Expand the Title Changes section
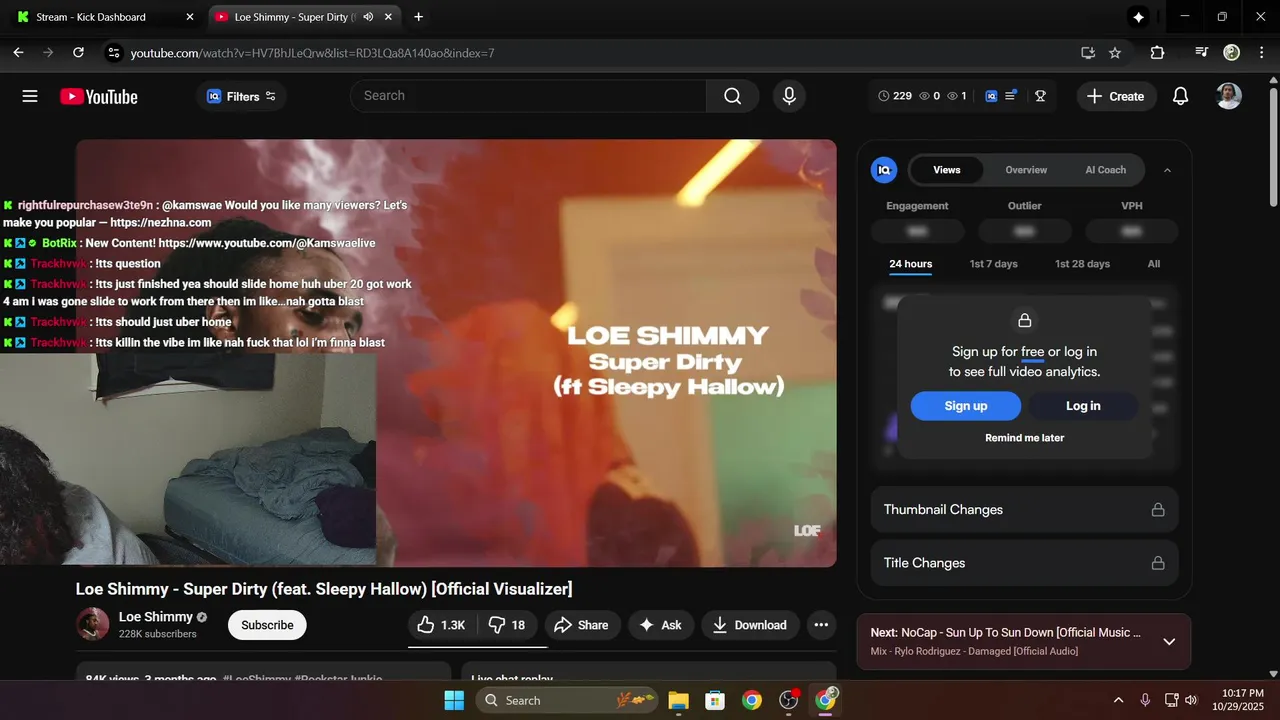Viewport: 1280px width, 720px height. [1024, 563]
